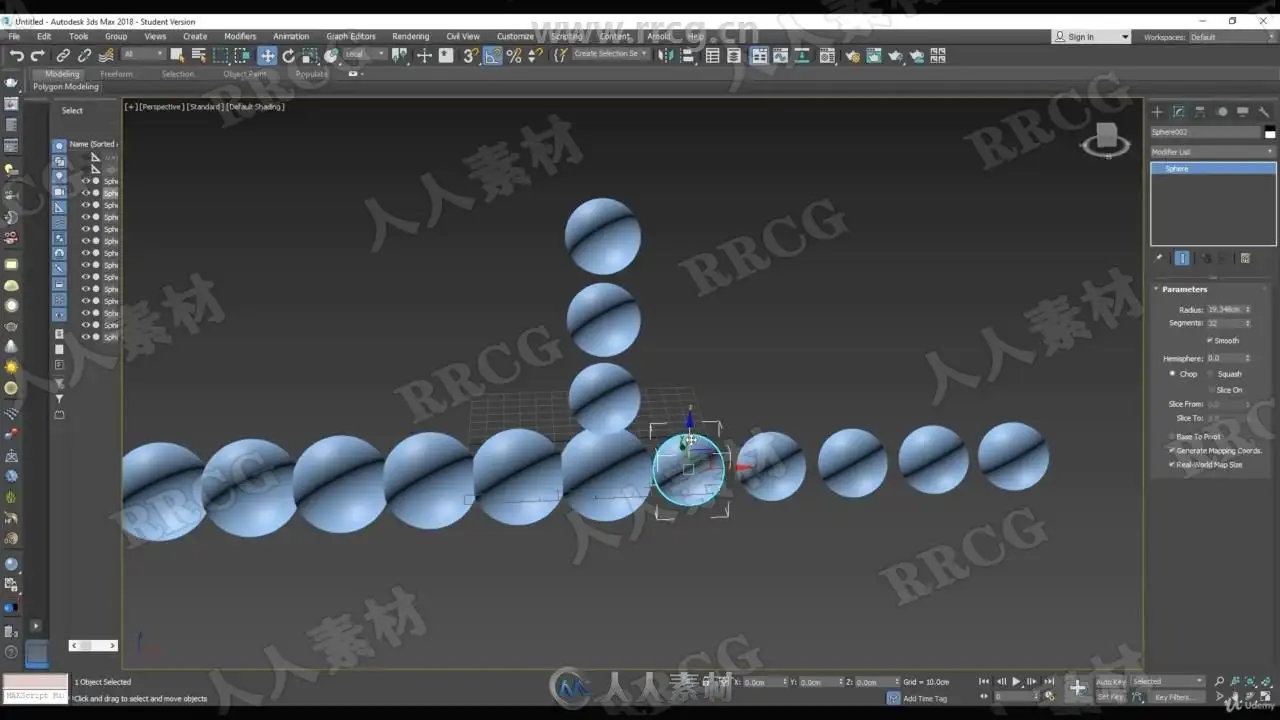Image resolution: width=1280 pixels, height=720 pixels.
Task: Open the Align tool
Action: (687, 56)
